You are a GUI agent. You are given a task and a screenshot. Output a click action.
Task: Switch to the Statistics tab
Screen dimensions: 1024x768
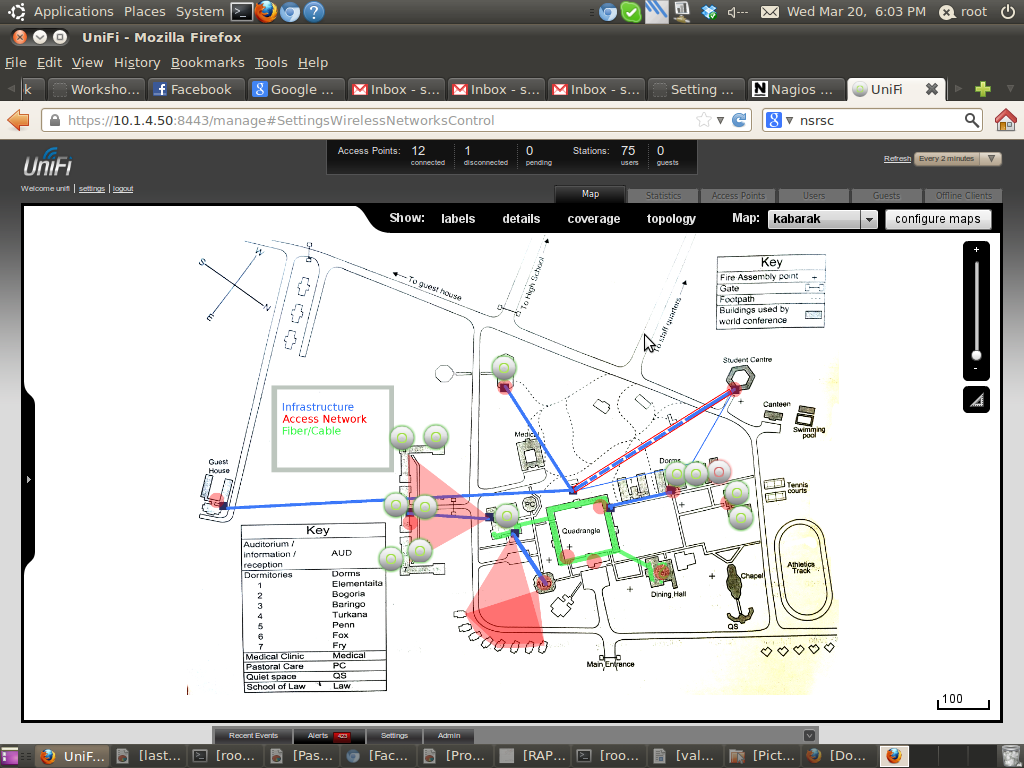click(x=663, y=196)
